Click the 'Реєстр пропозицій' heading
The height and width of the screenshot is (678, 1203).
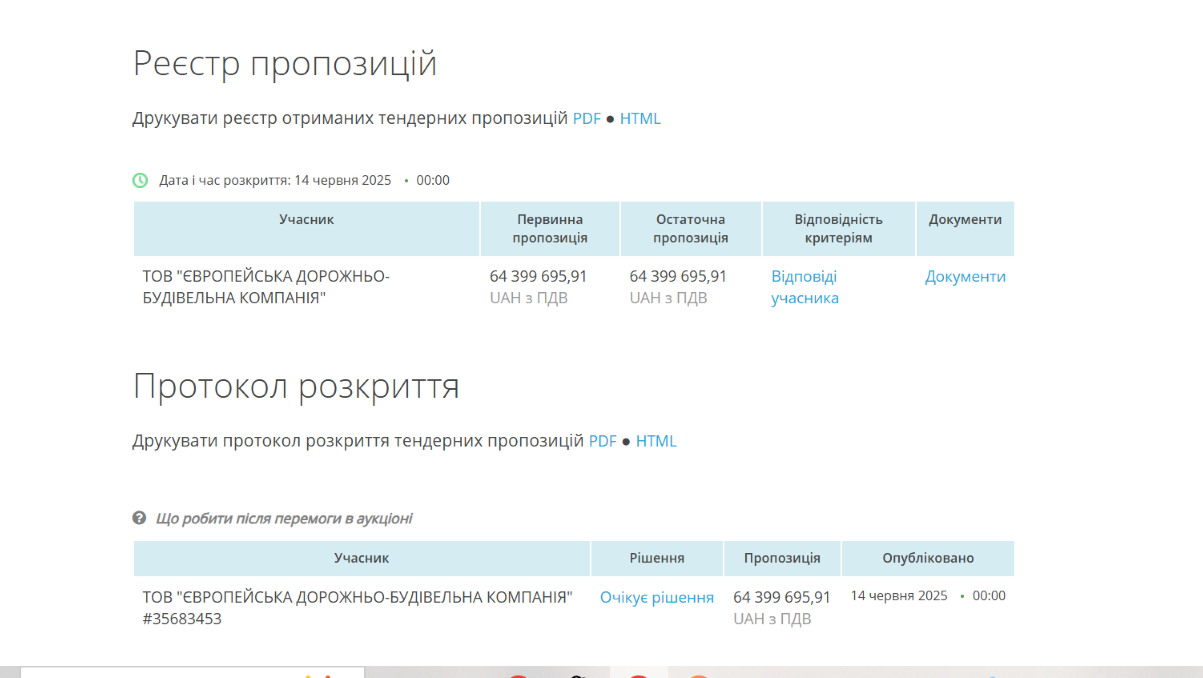pos(285,63)
